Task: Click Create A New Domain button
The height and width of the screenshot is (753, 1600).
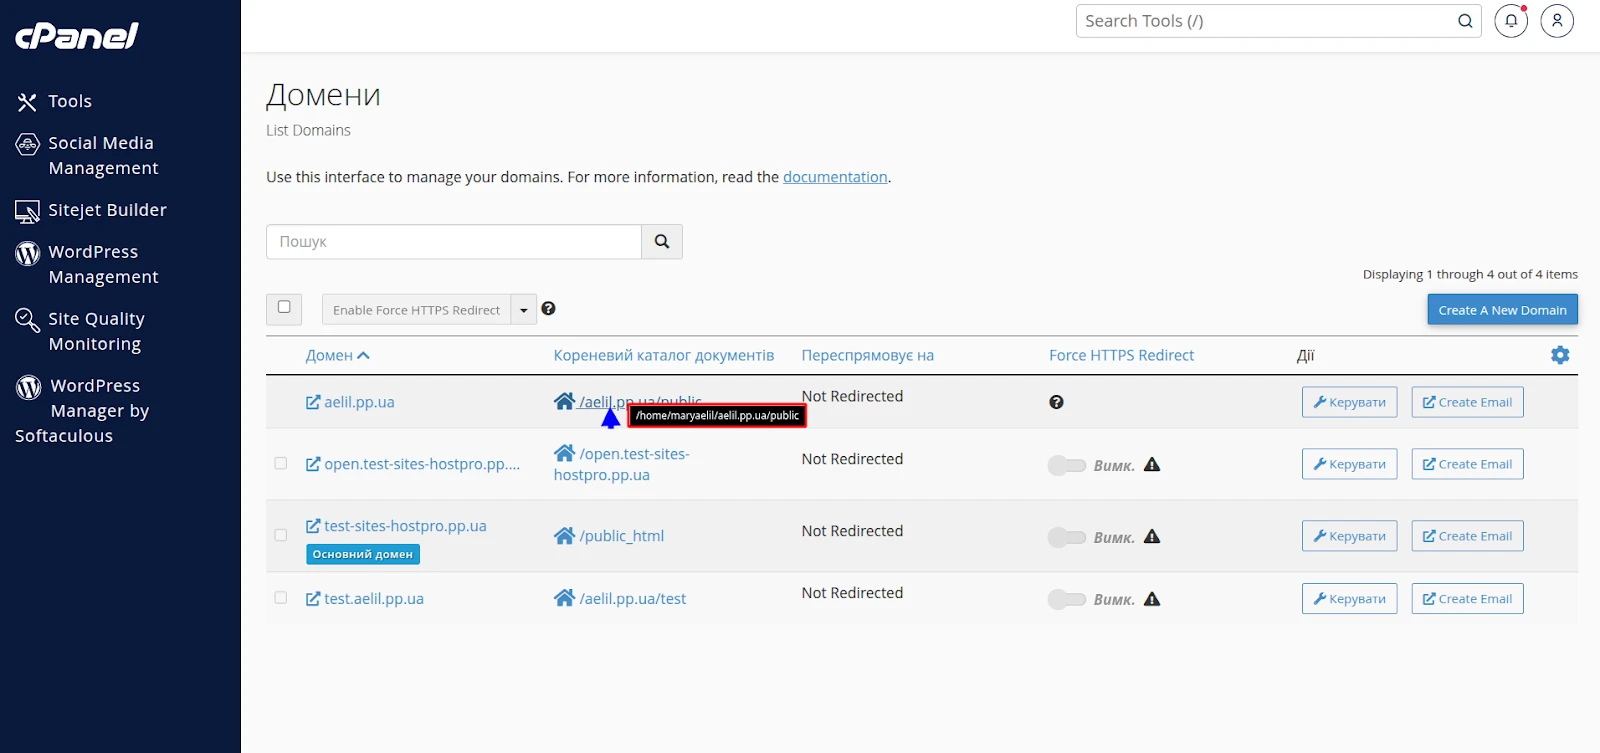Action: pos(1502,310)
